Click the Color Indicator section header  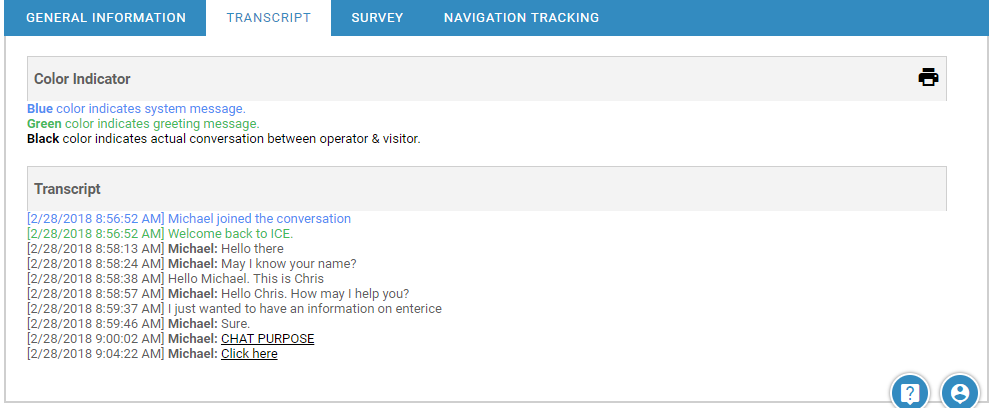82,79
